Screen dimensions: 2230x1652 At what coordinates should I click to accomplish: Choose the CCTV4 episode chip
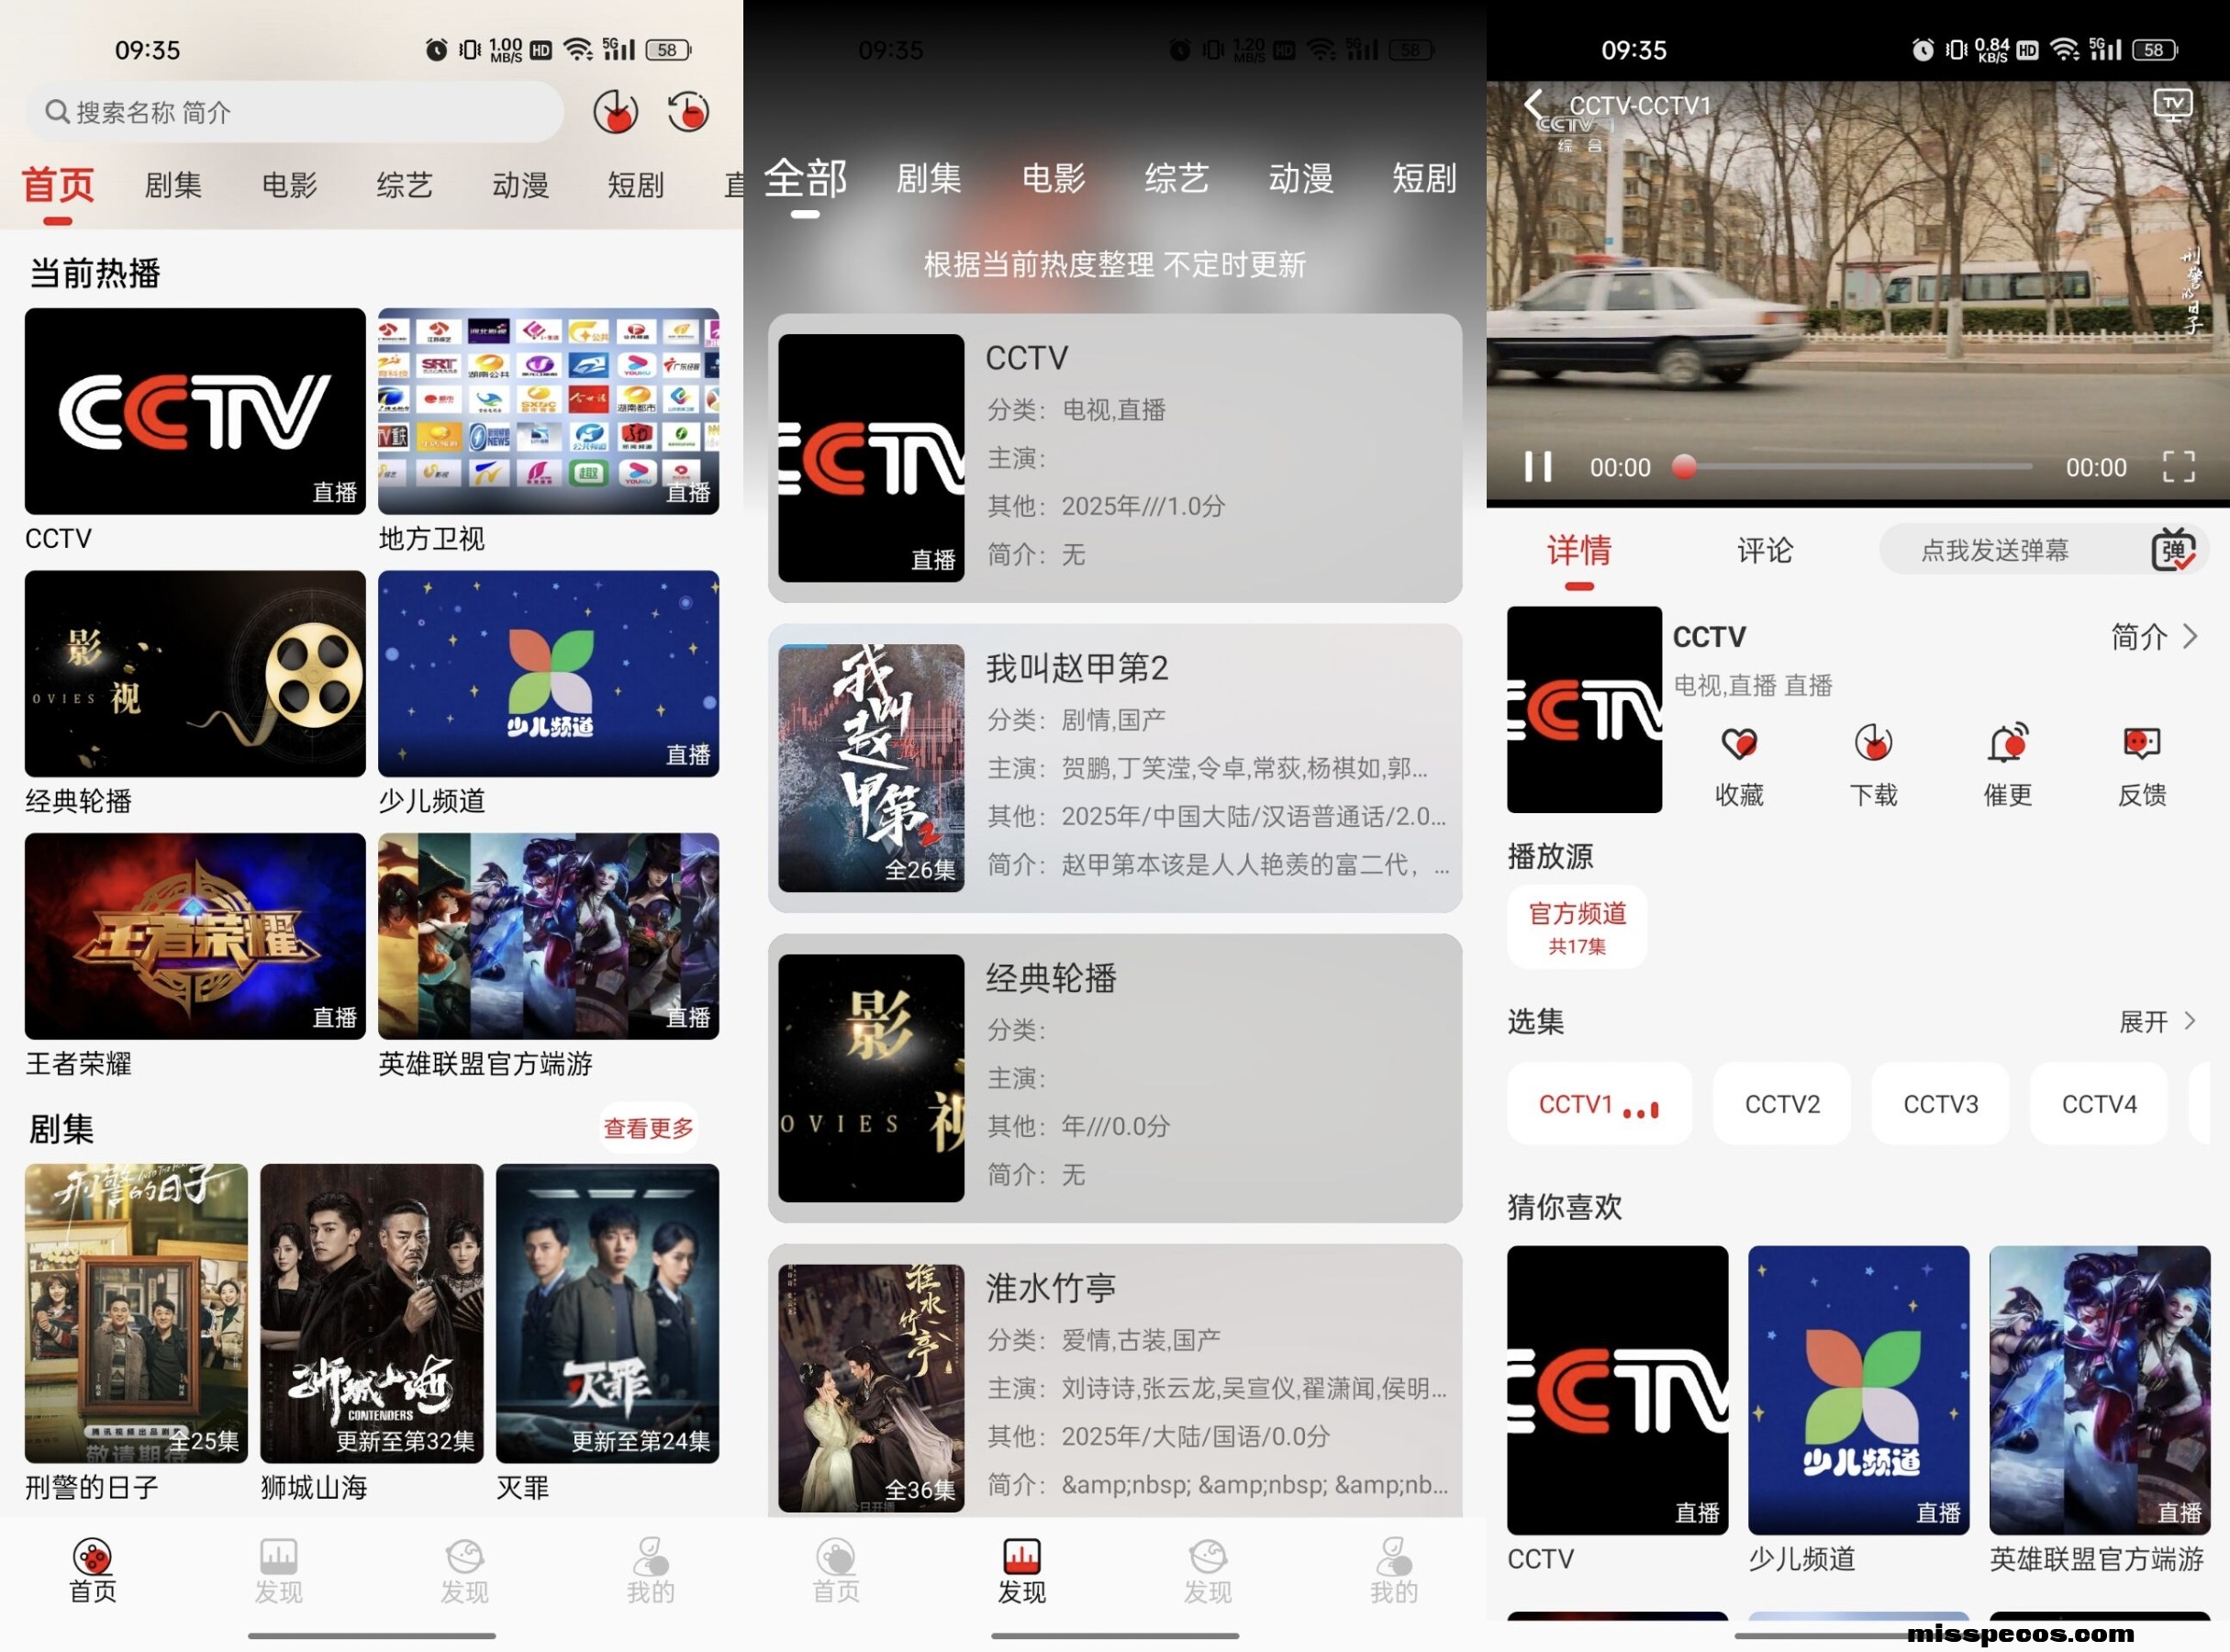point(2099,1104)
